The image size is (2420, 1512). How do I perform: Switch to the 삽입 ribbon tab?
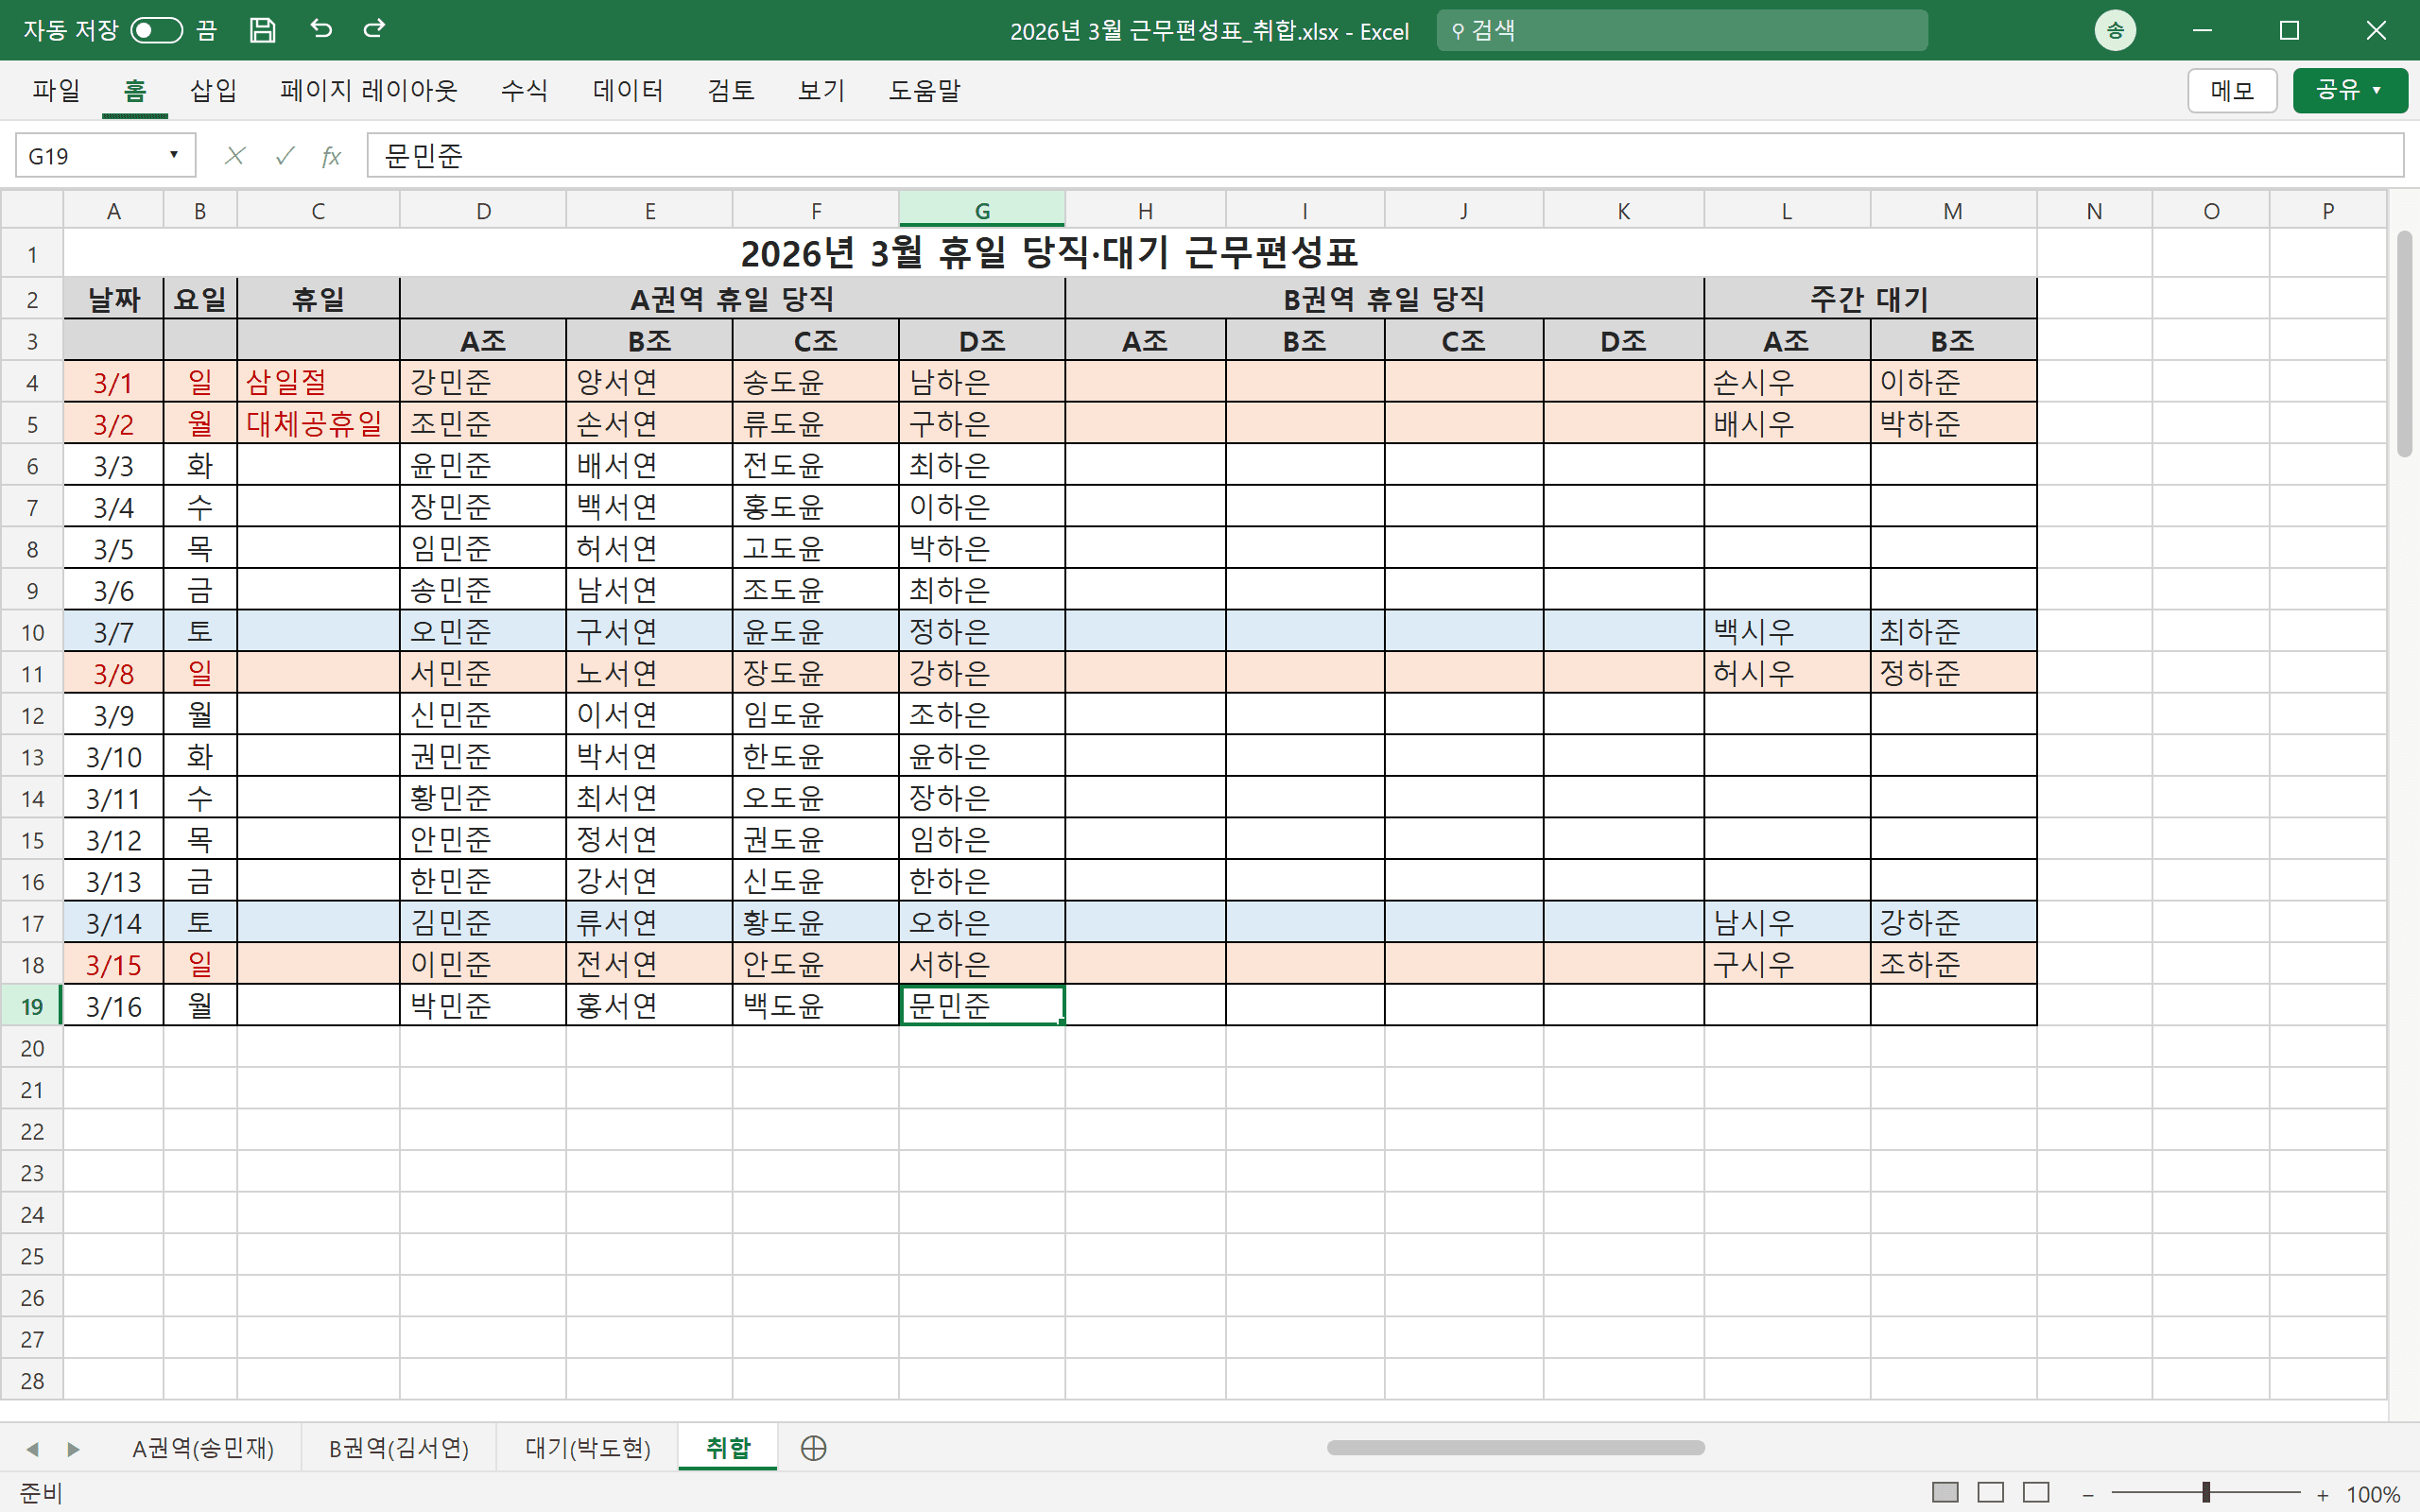(x=213, y=90)
